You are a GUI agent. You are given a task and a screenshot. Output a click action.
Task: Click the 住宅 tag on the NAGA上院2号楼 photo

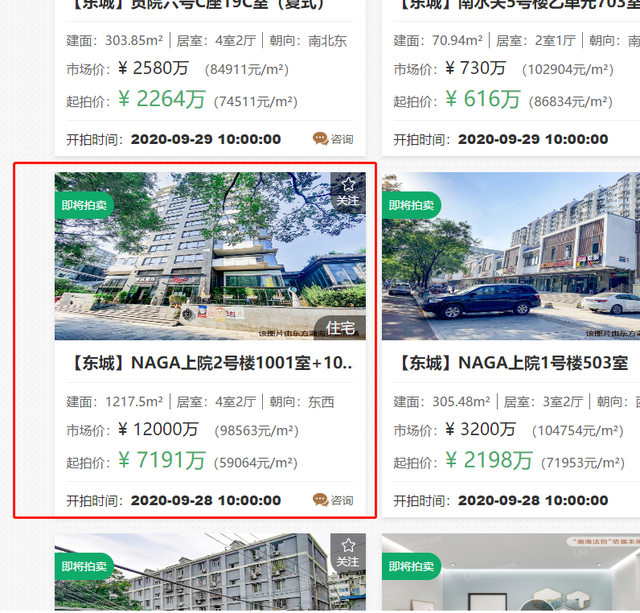(340, 328)
